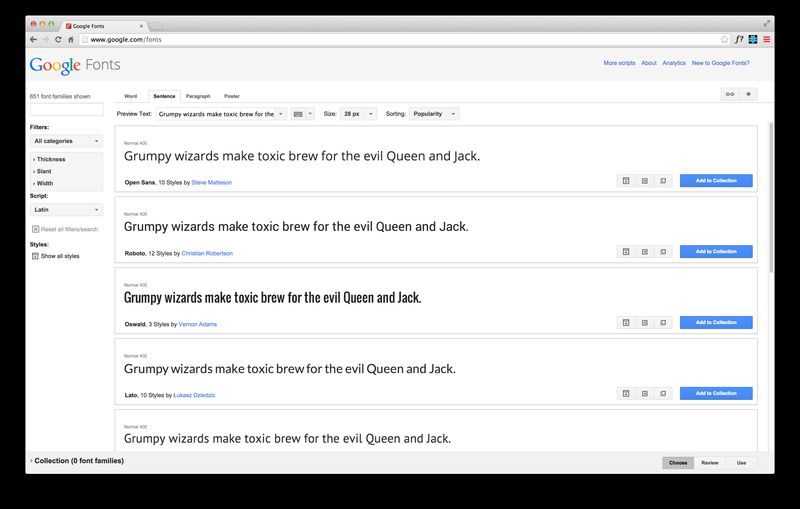Switch to the Poster preview tab
Image resolution: width=800 pixels, height=509 pixels.
(x=232, y=96)
